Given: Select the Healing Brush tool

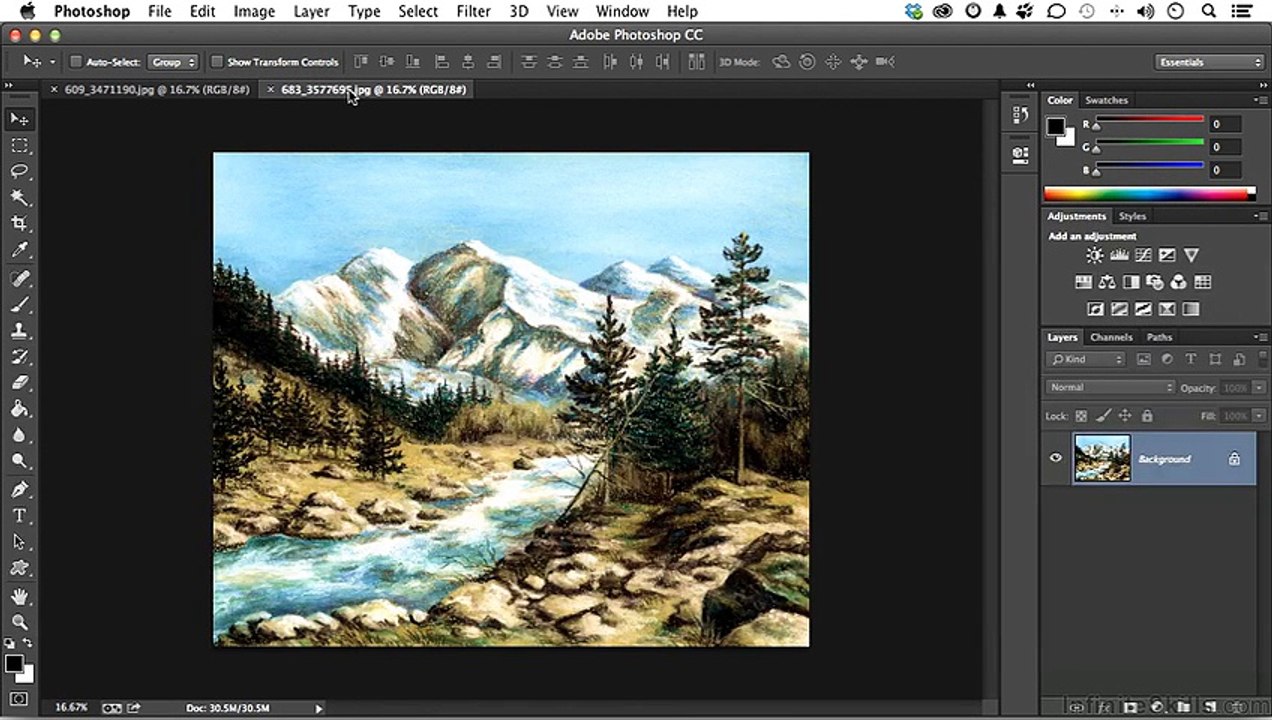Looking at the screenshot, I should (19, 279).
